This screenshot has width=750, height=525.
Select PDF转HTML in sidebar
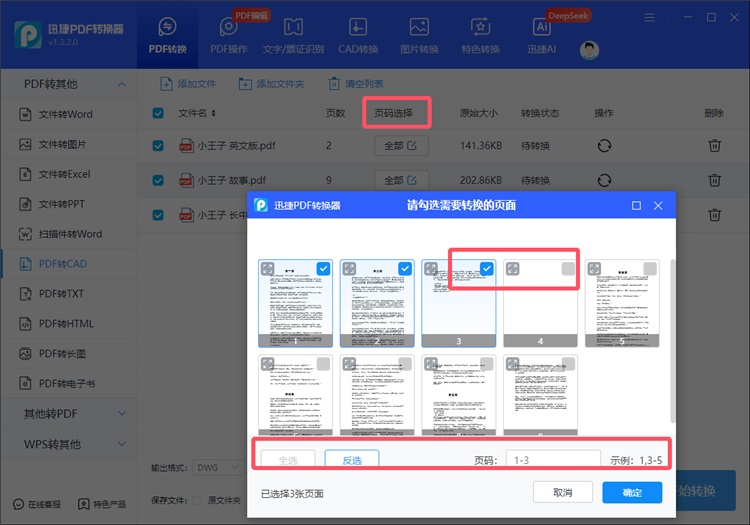coord(69,324)
